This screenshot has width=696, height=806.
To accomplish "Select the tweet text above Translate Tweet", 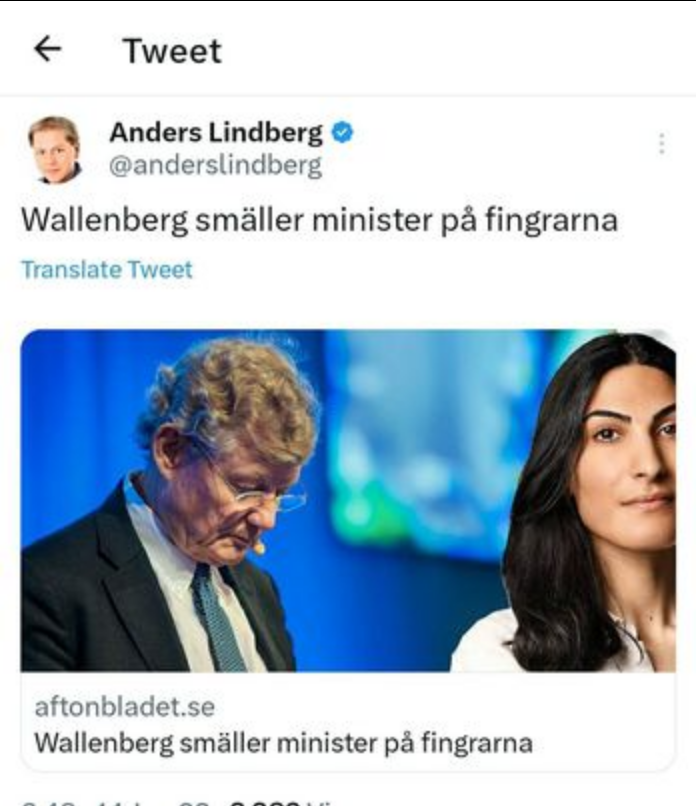I will [x=319, y=221].
